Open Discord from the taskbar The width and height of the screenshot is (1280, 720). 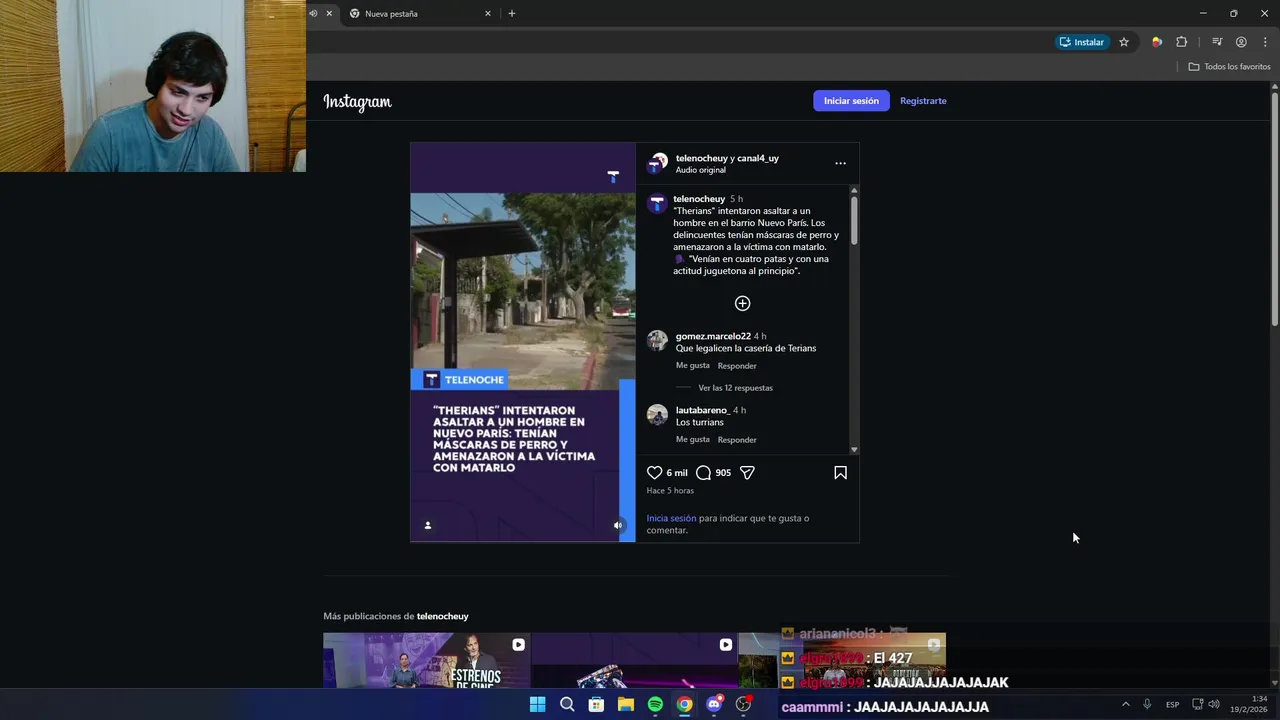point(714,704)
